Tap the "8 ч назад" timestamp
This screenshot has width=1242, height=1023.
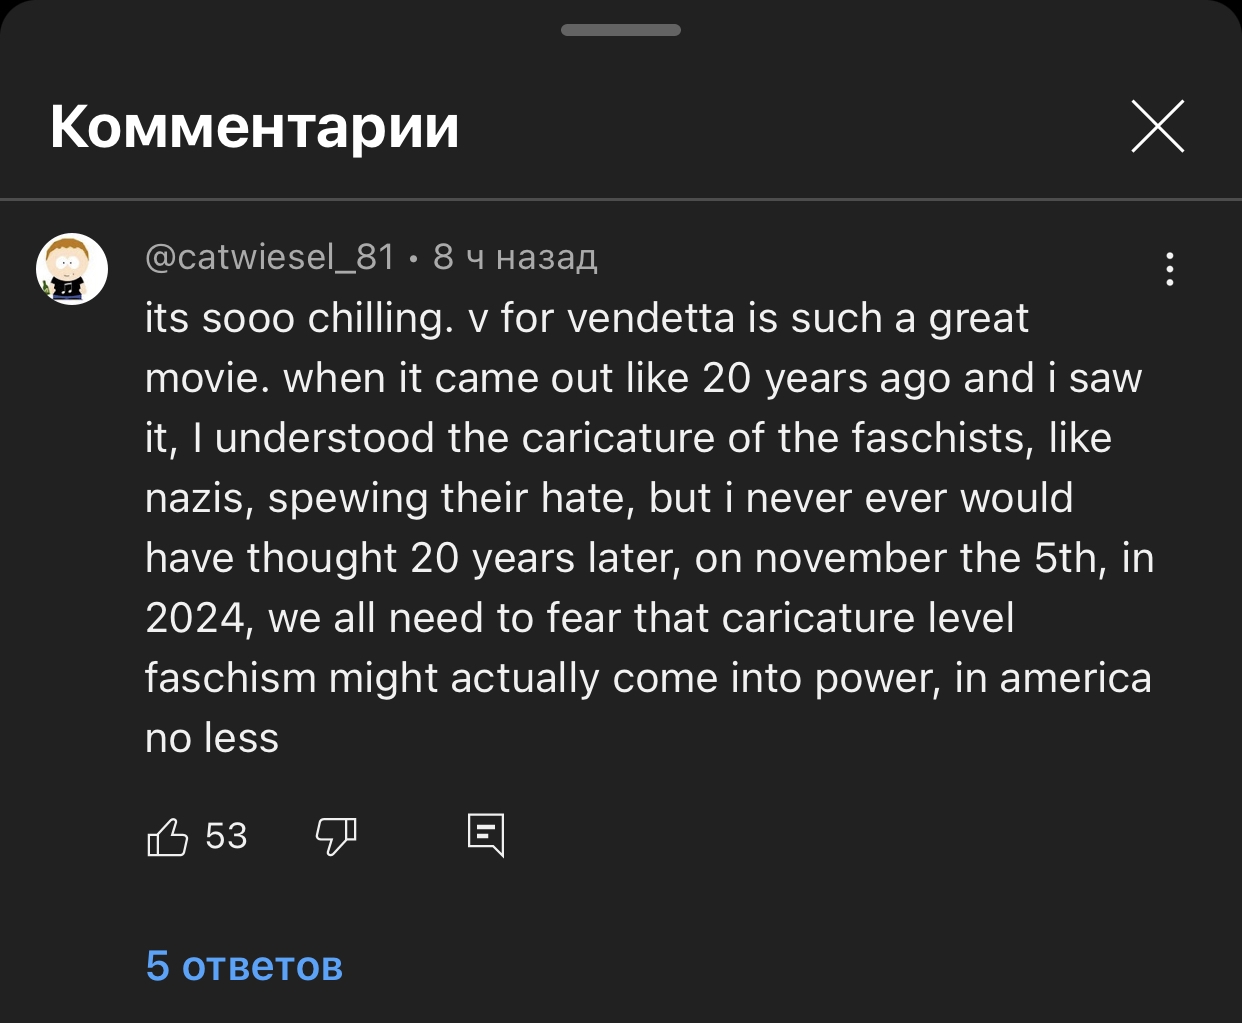click(x=515, y=258)
